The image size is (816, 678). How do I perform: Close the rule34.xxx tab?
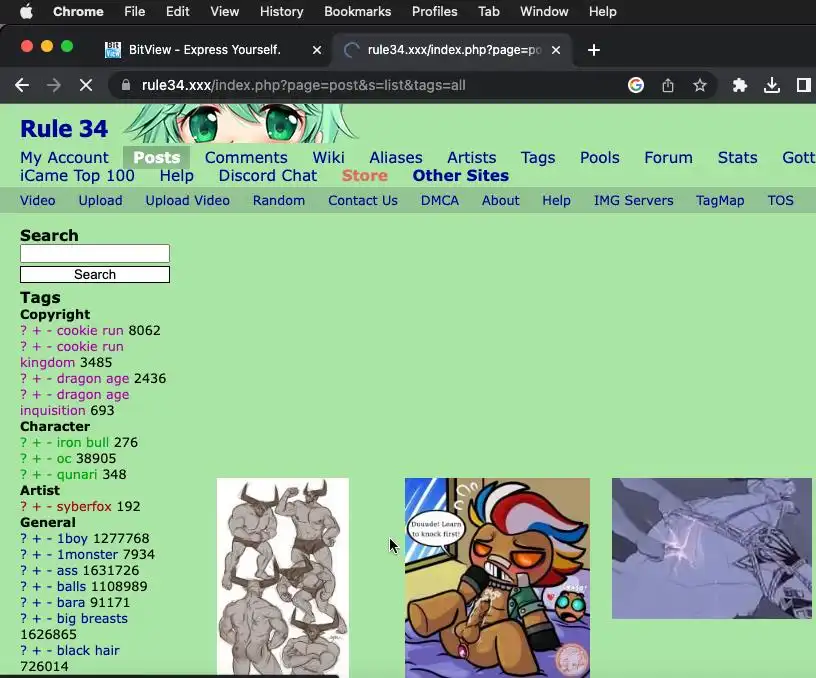tap(556, 50)
